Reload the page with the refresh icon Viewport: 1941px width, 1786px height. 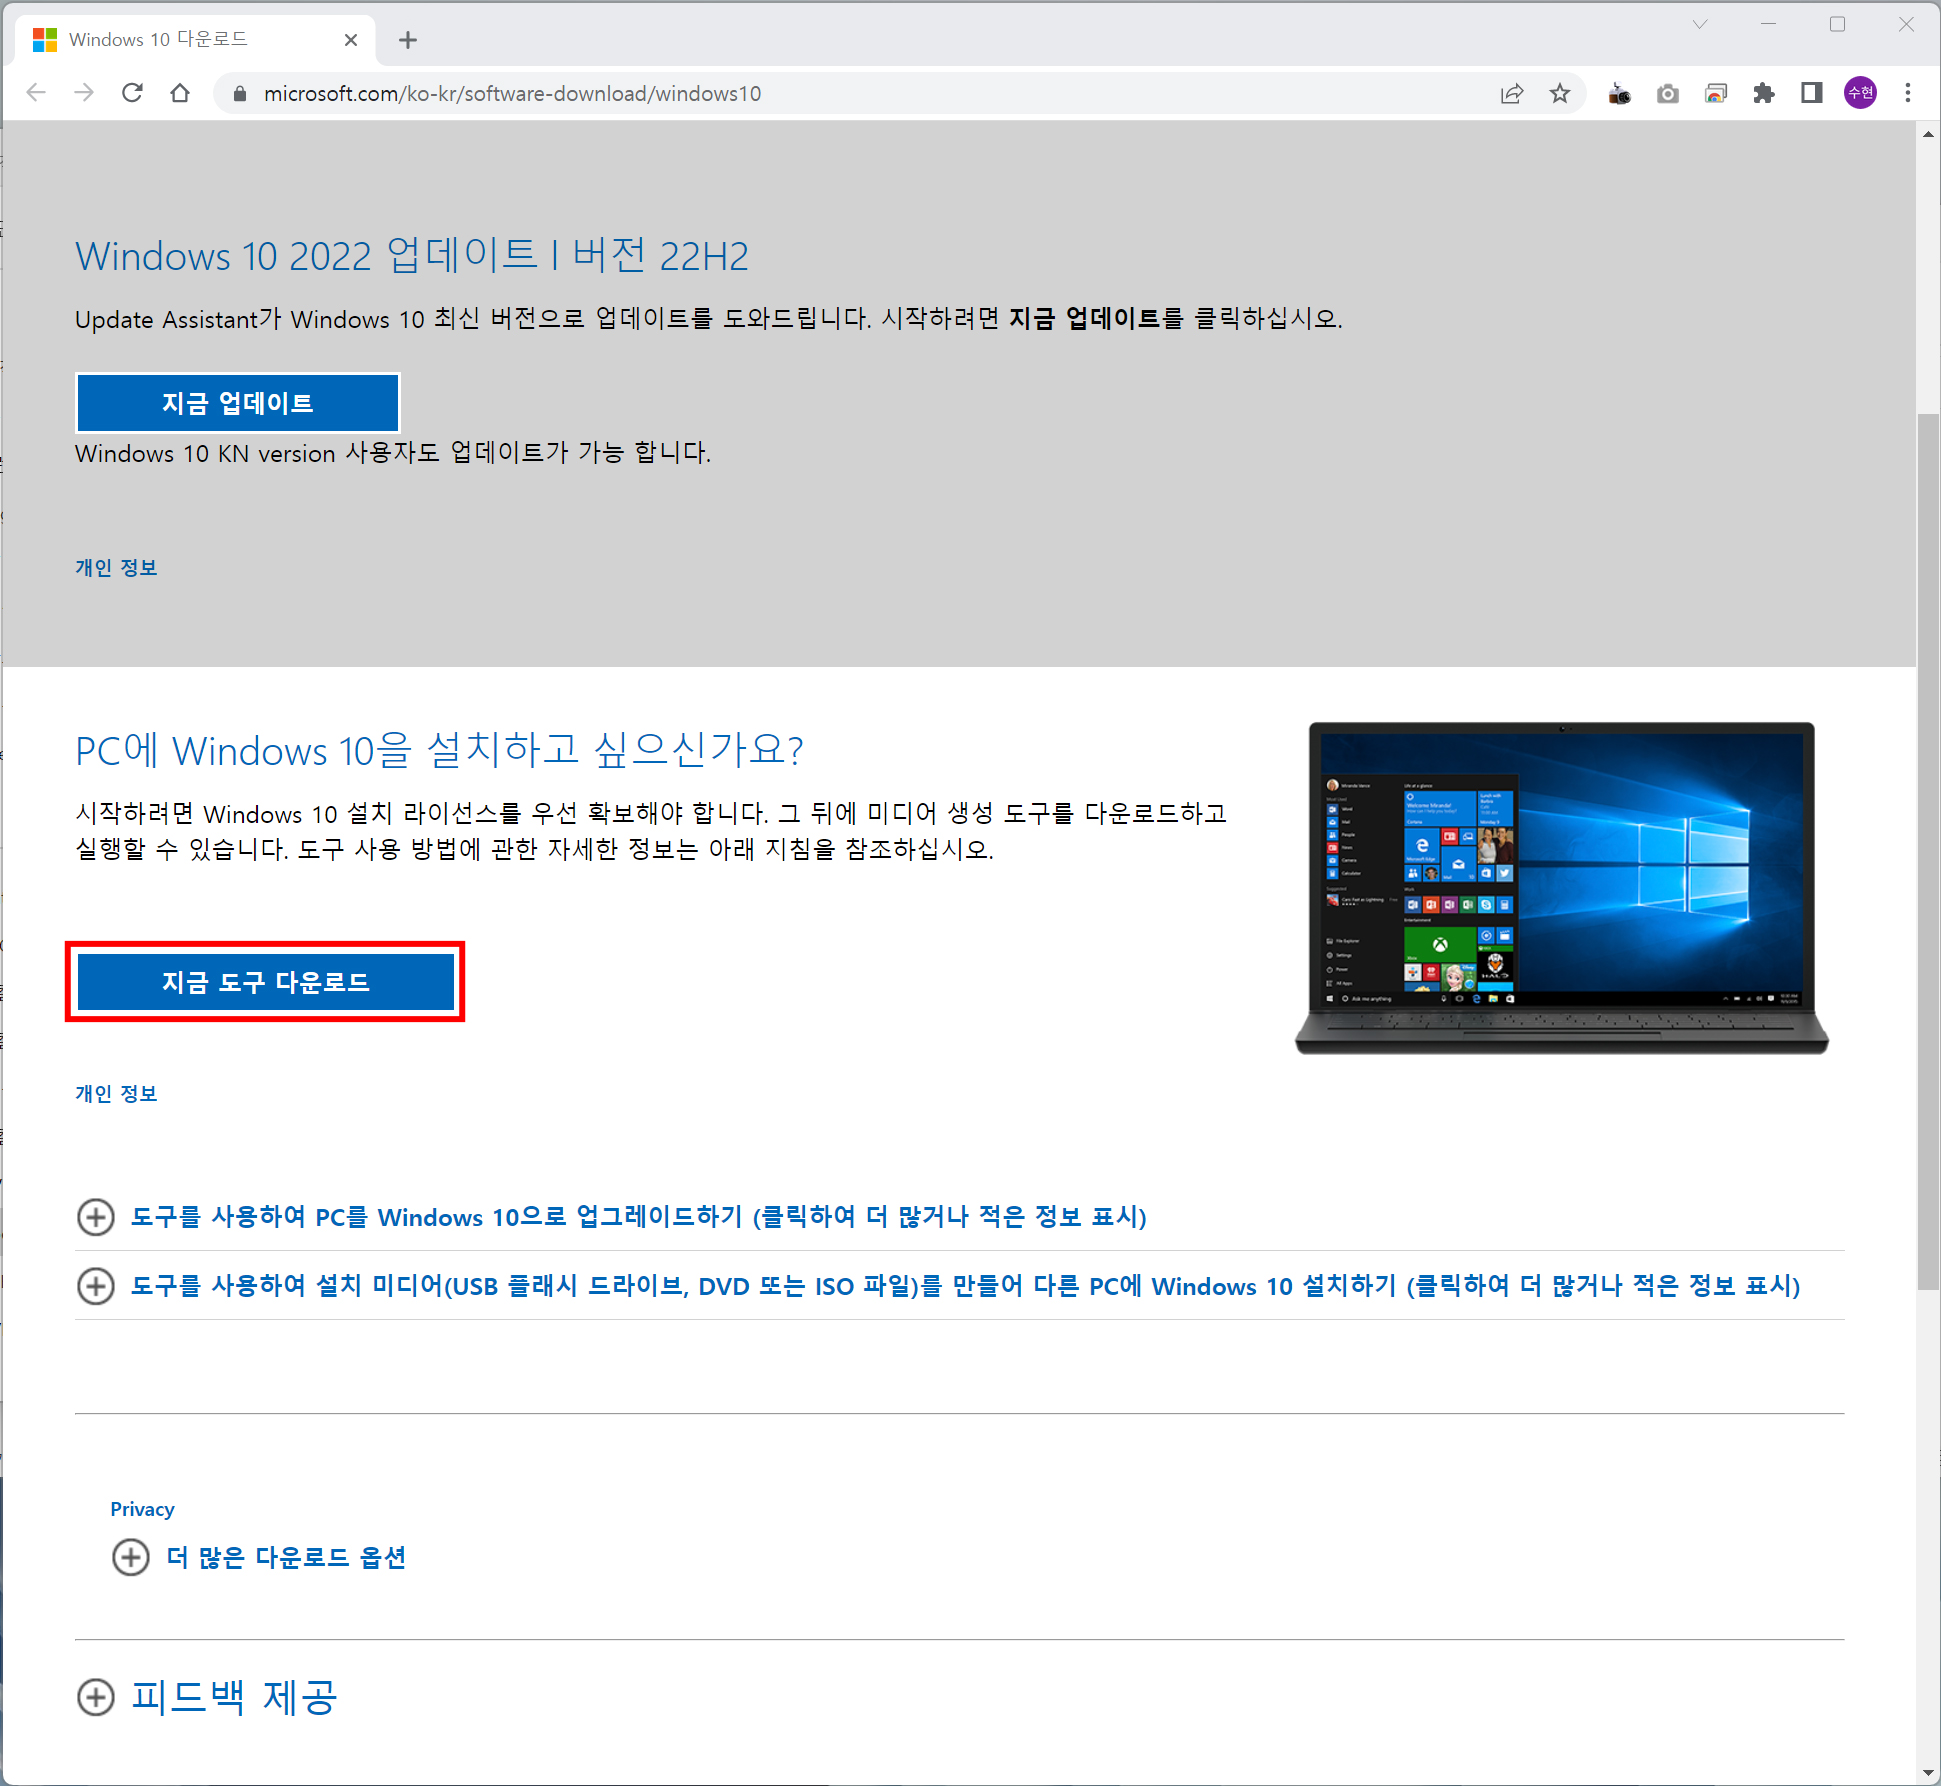132,93
